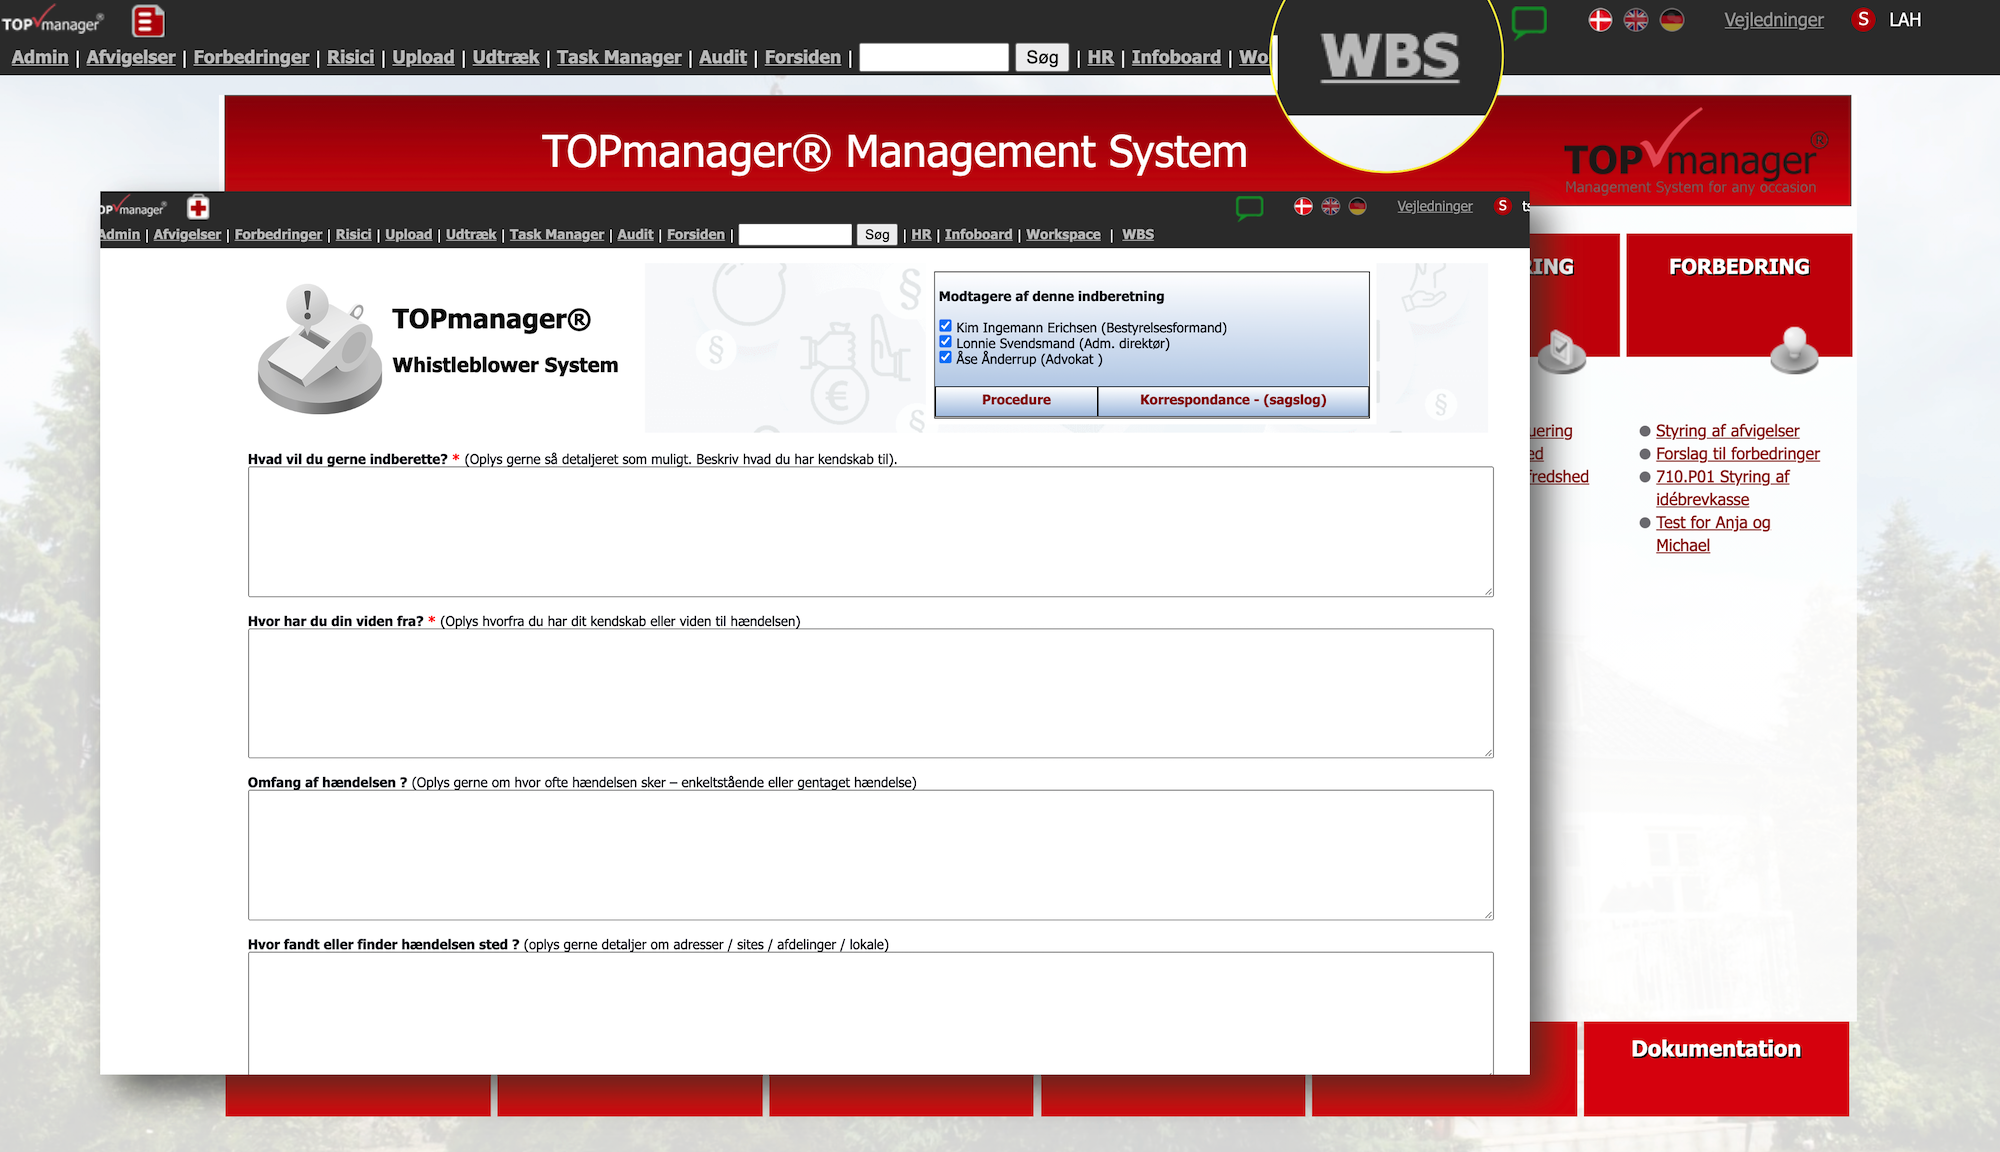Open Korrespondance - (sagslog) tab
Image resolution: width=2000 pixels, height=1152 pixels.
click(1233, 400)
